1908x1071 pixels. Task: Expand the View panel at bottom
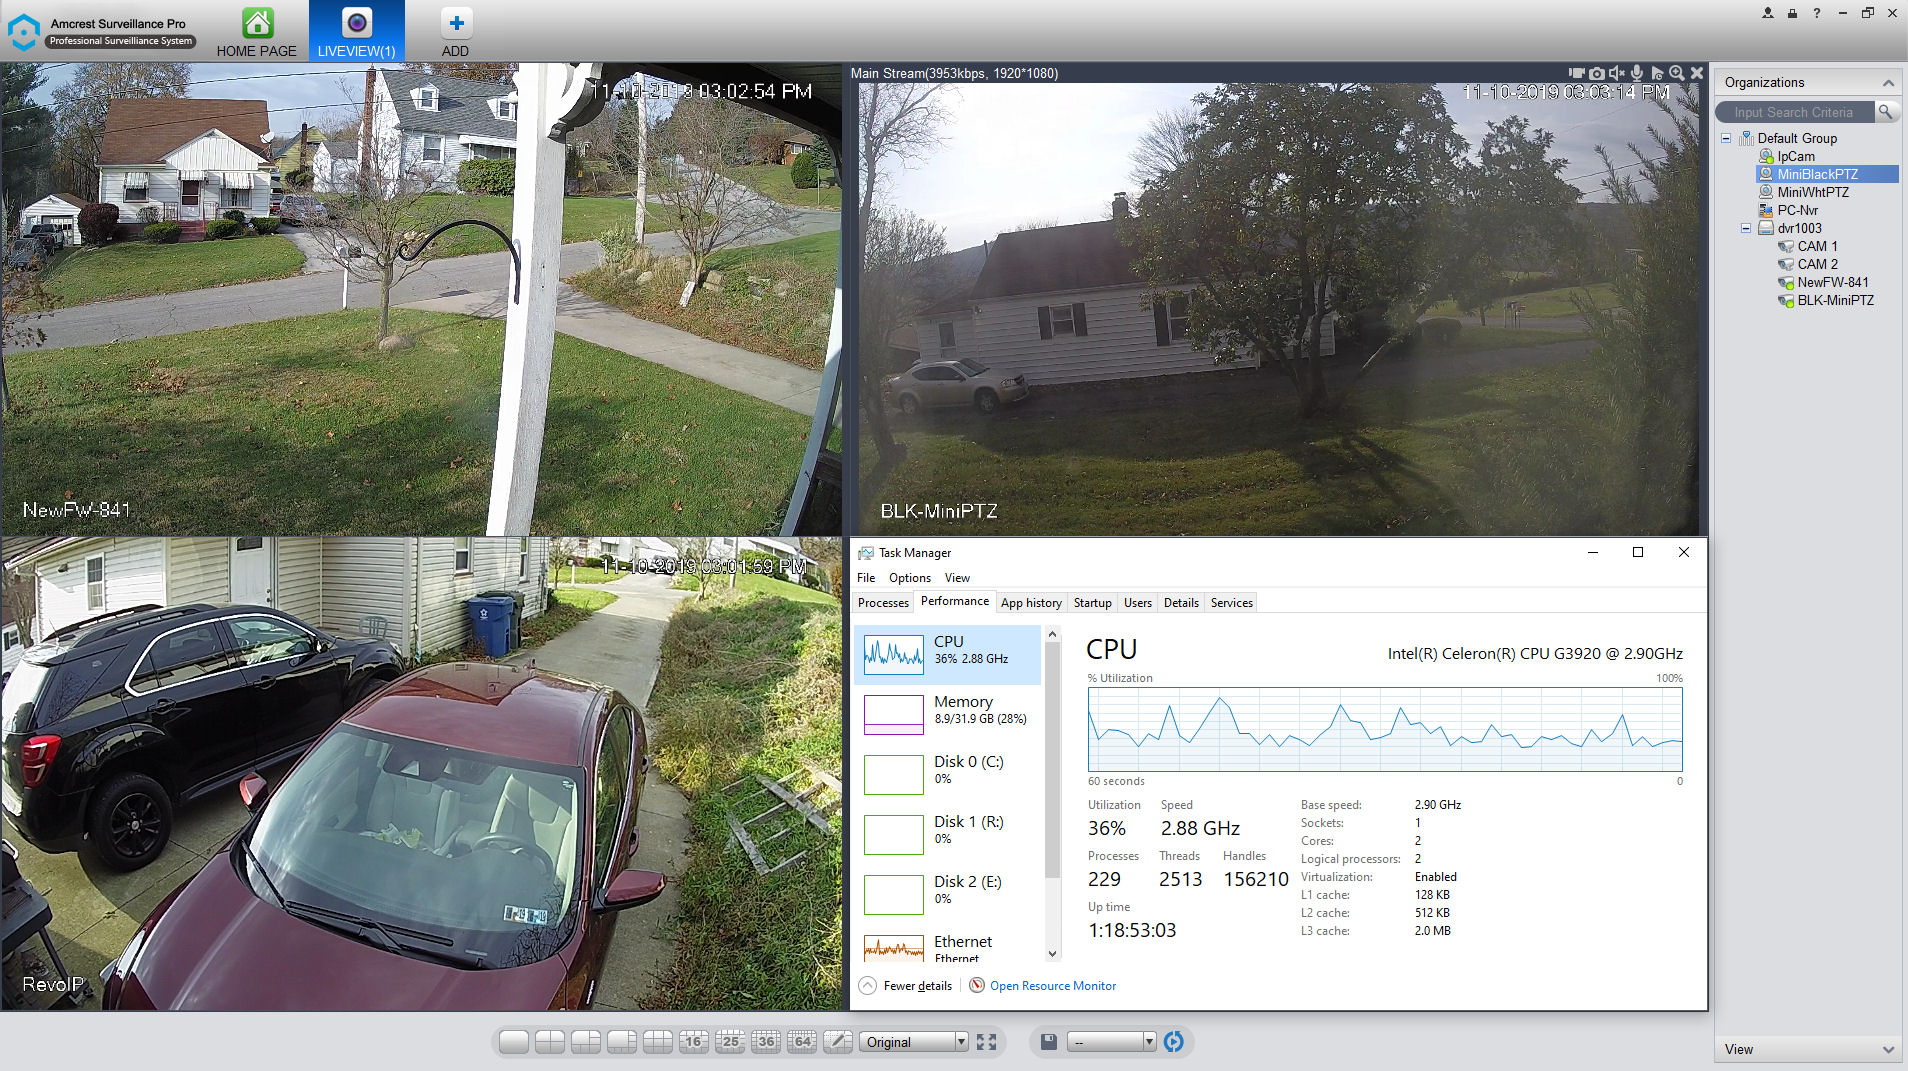(1888, 1049)
